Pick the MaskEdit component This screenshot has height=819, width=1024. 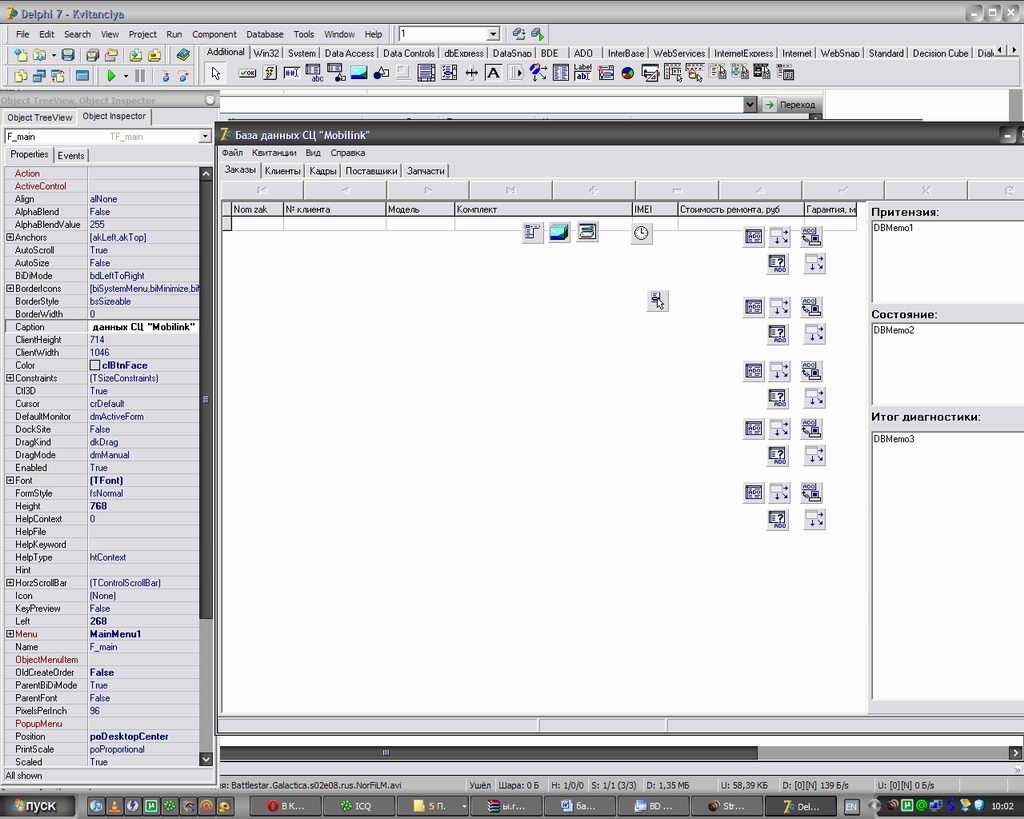pyautogui.click(x=291, y=73)
